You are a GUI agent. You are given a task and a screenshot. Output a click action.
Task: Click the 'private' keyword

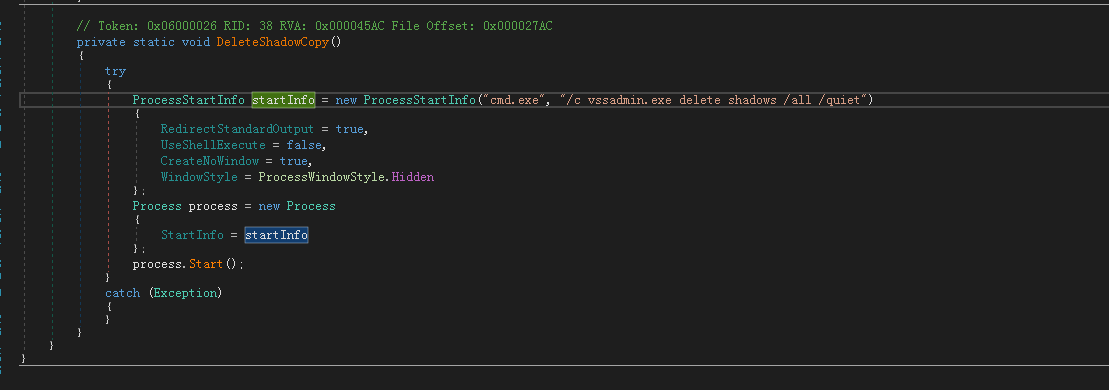(101, 42)
